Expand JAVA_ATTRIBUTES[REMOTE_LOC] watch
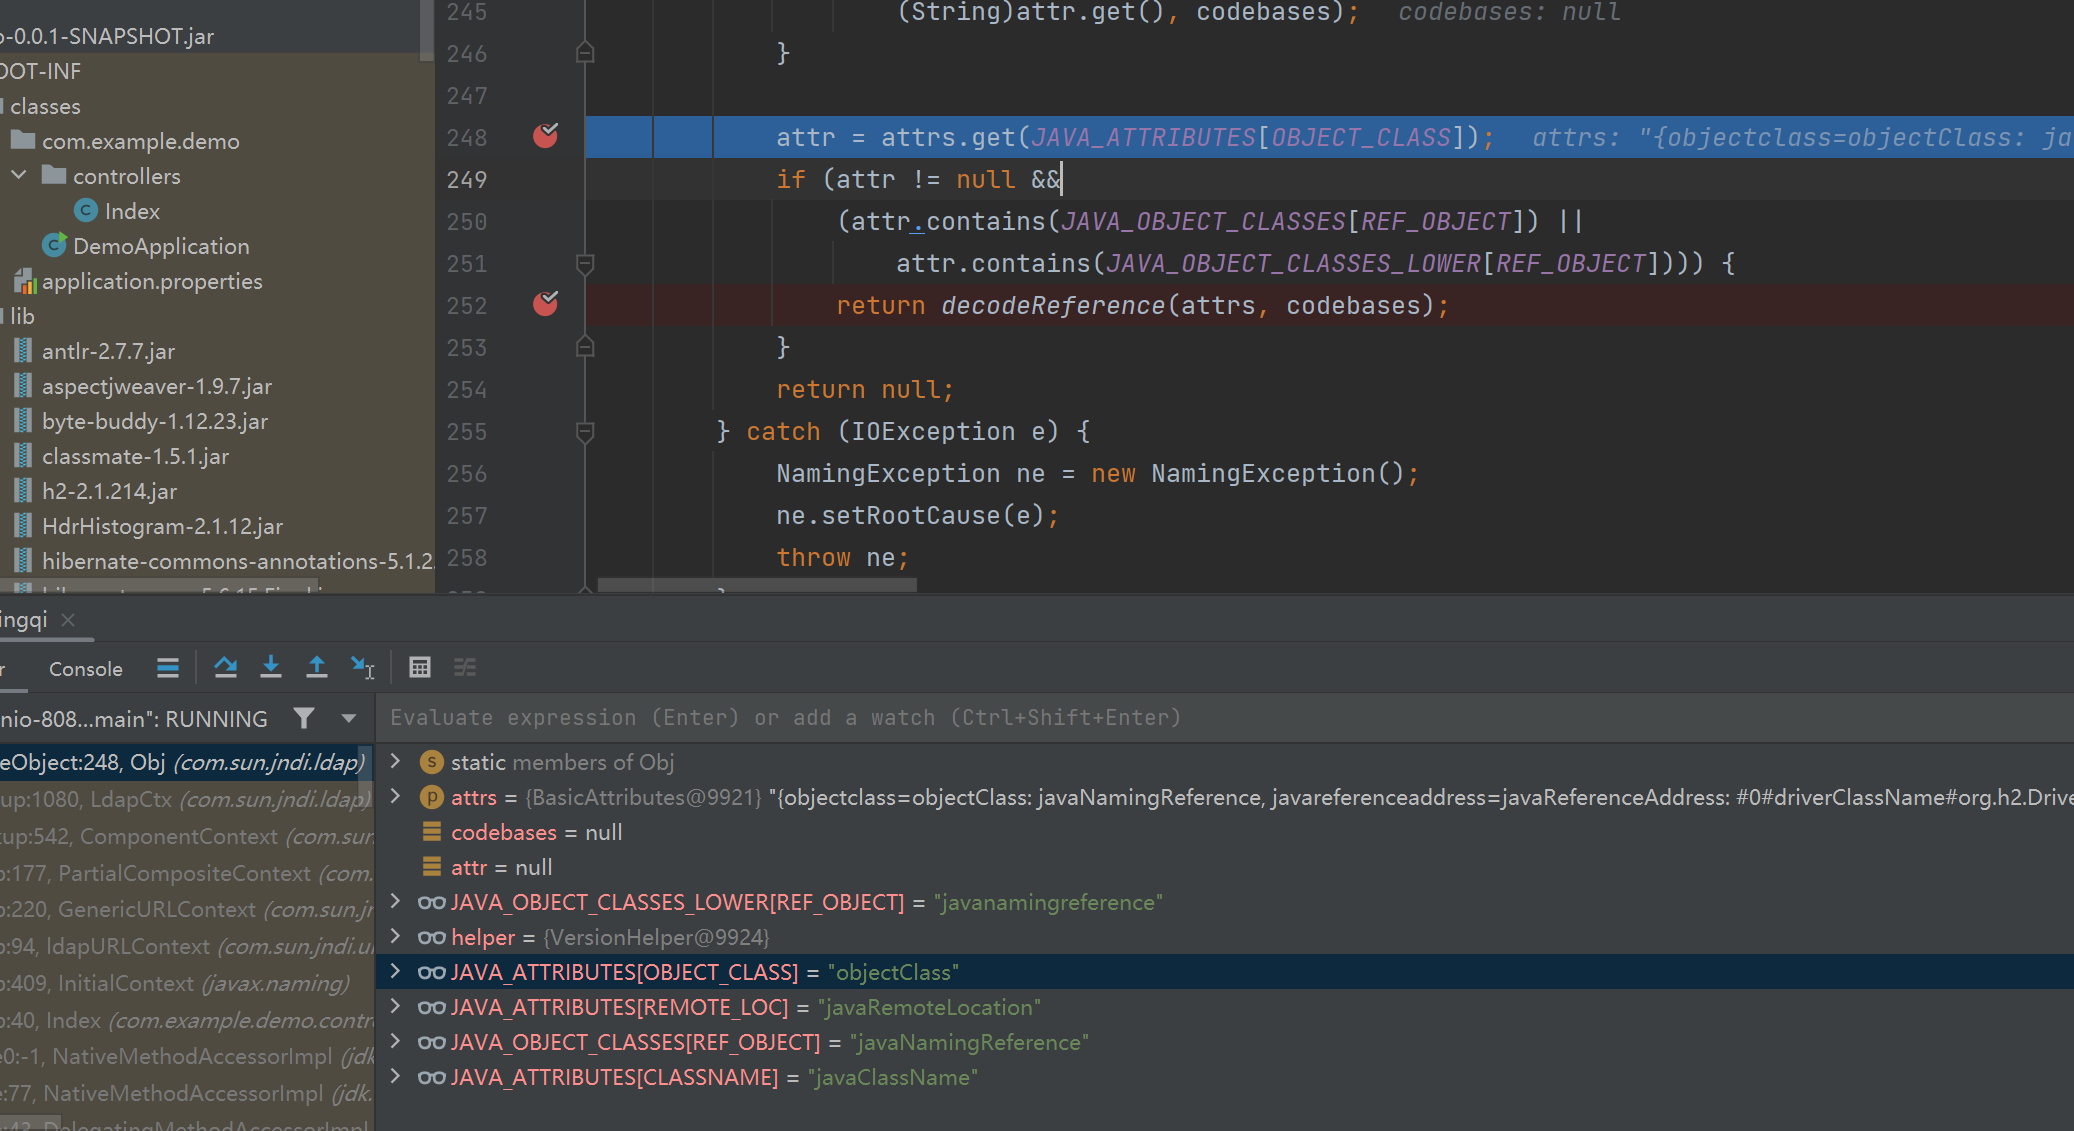 tap(395, 1006)
